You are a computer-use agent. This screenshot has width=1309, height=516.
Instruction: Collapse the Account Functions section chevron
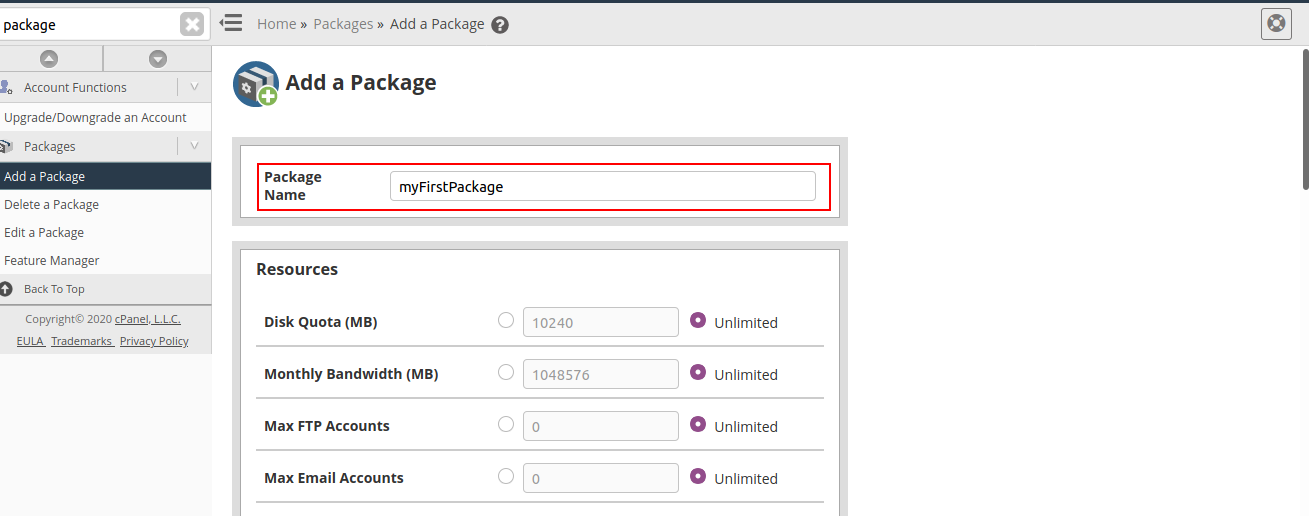[194, 87]
